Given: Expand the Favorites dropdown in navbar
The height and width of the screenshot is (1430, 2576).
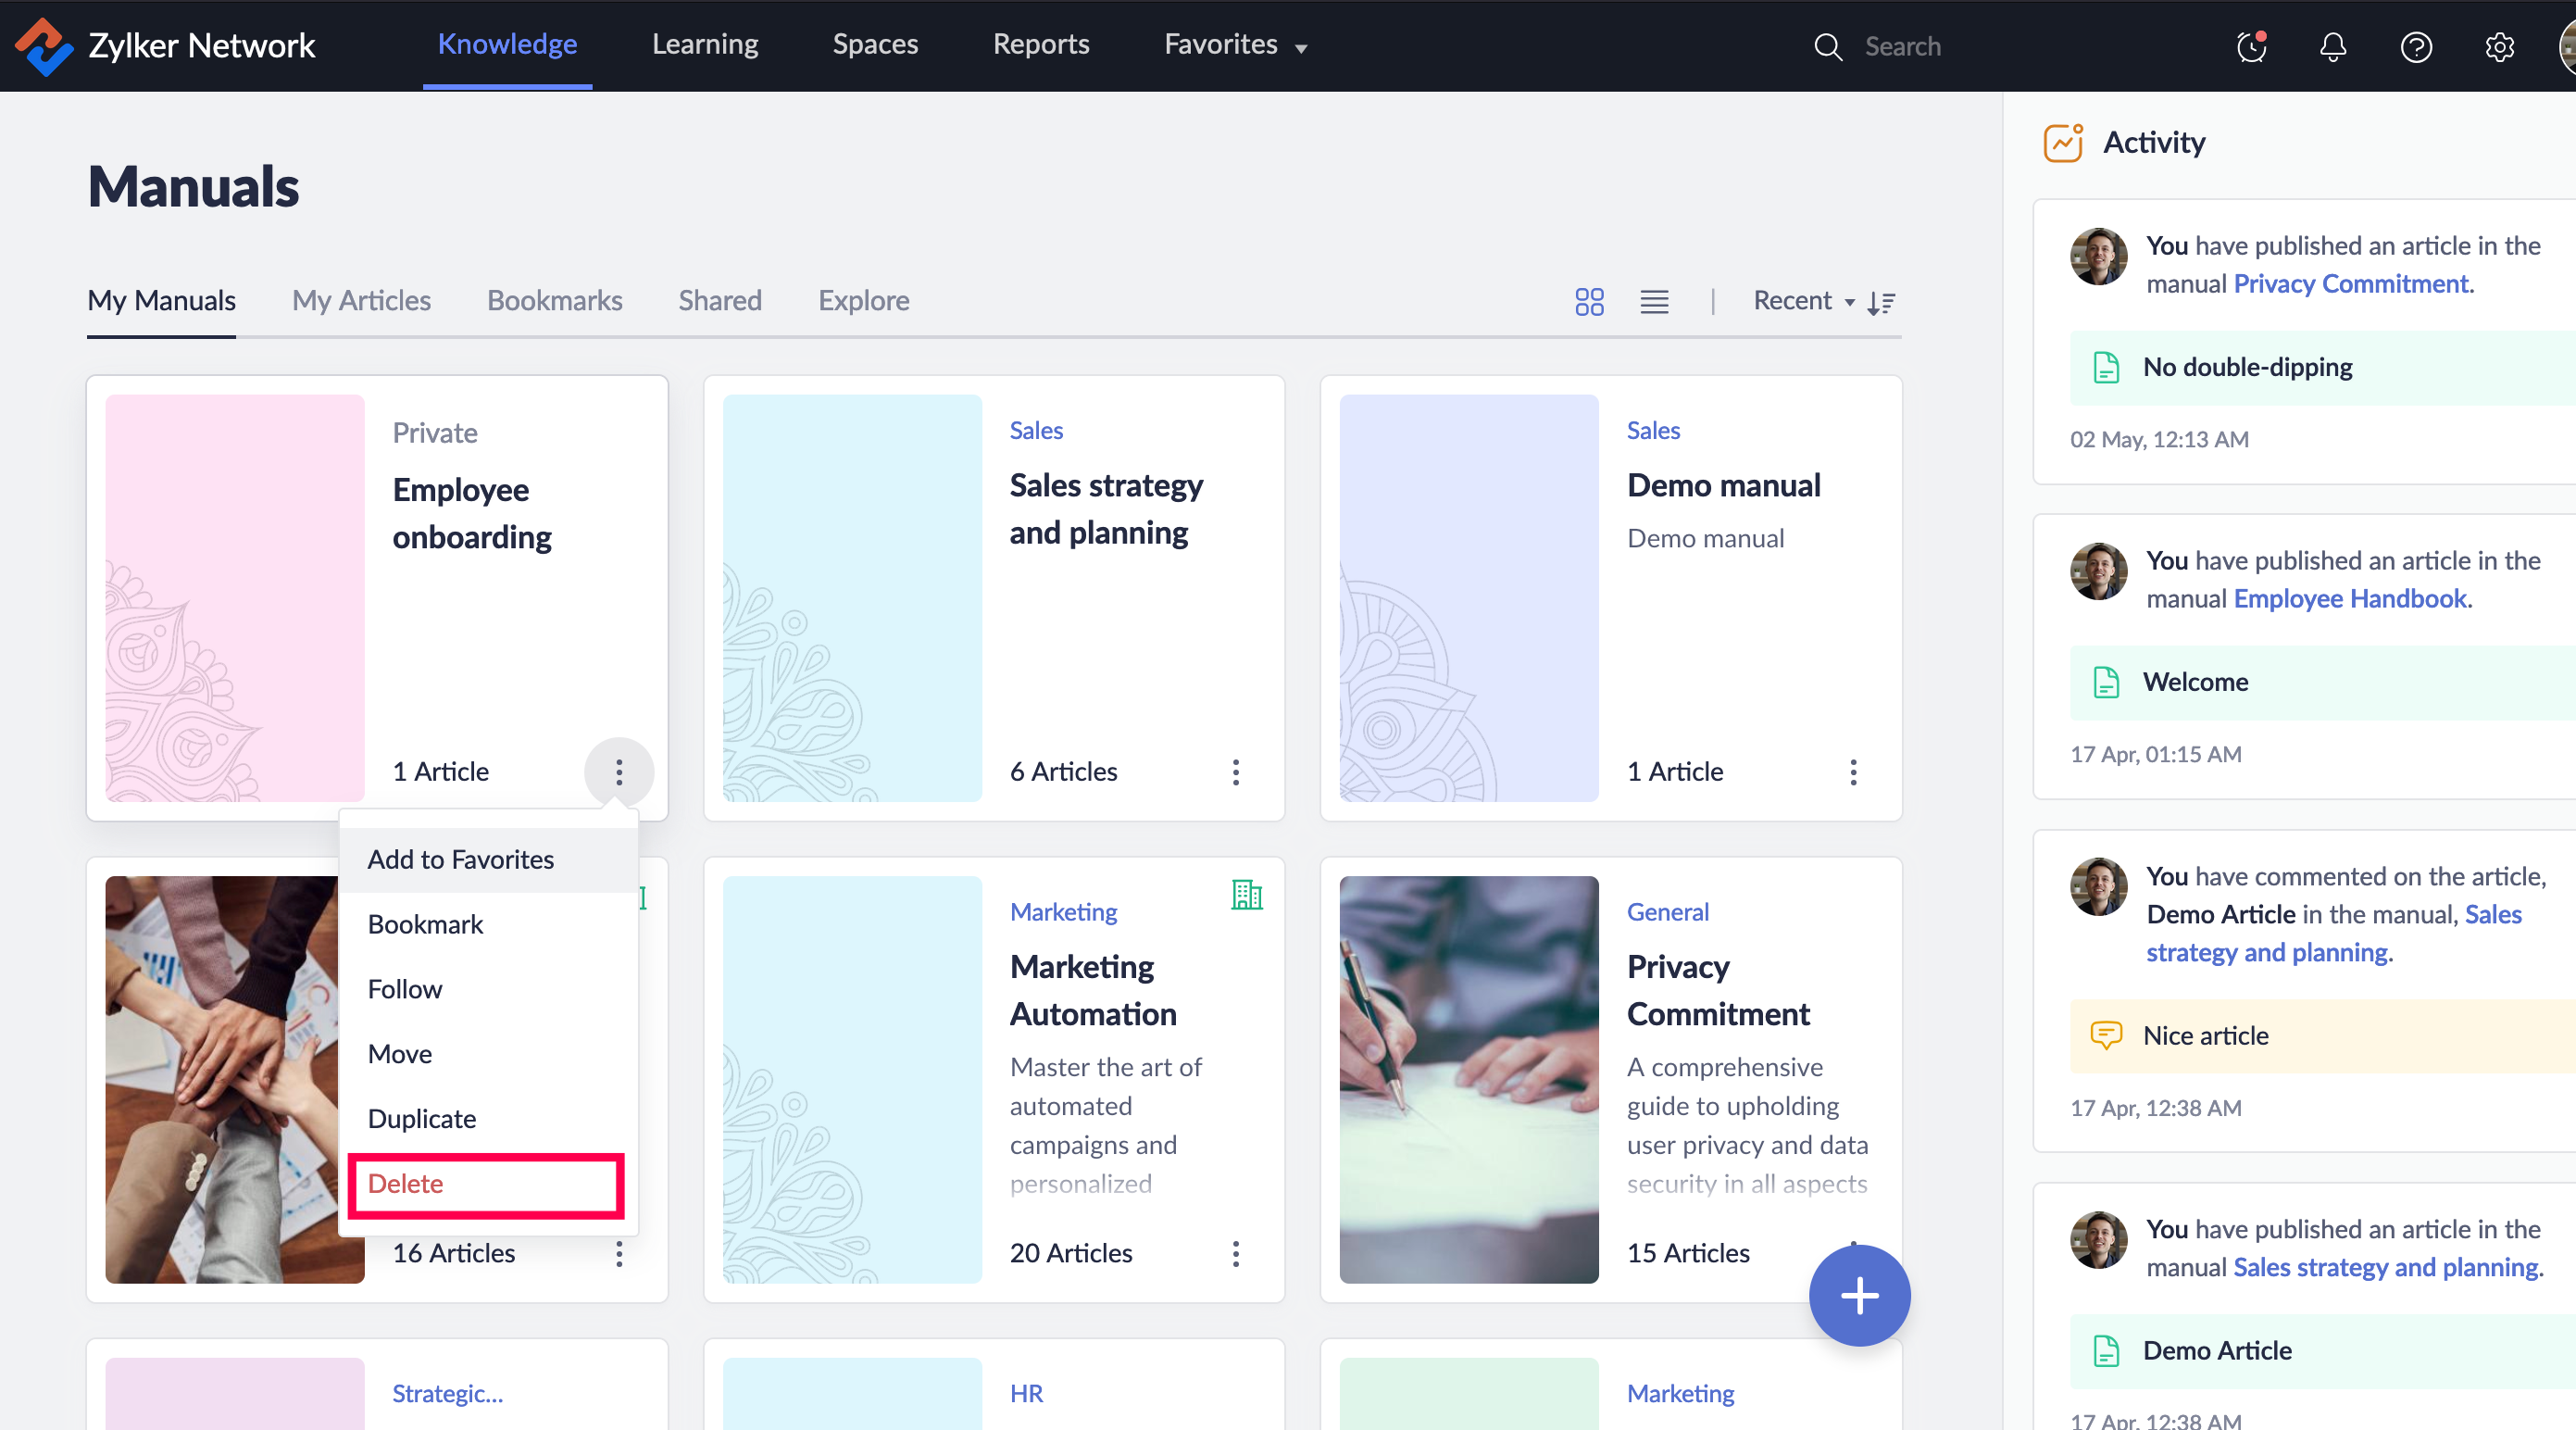Looking at the screenshot, I should [1235, 45].
